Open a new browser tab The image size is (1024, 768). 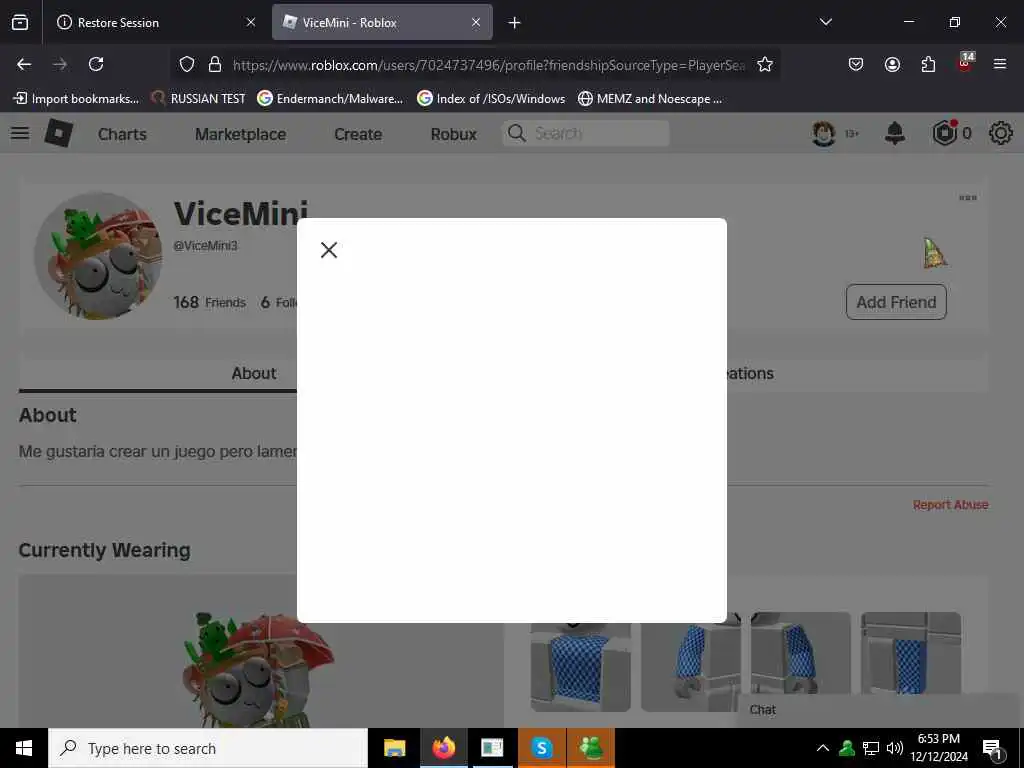pyautogui.click(x=515, y=23)
